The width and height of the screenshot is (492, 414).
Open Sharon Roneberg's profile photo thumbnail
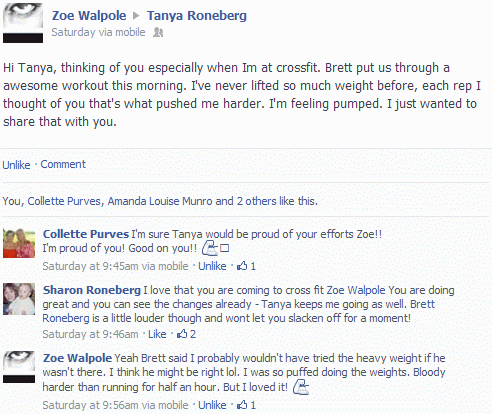point(19,299)
